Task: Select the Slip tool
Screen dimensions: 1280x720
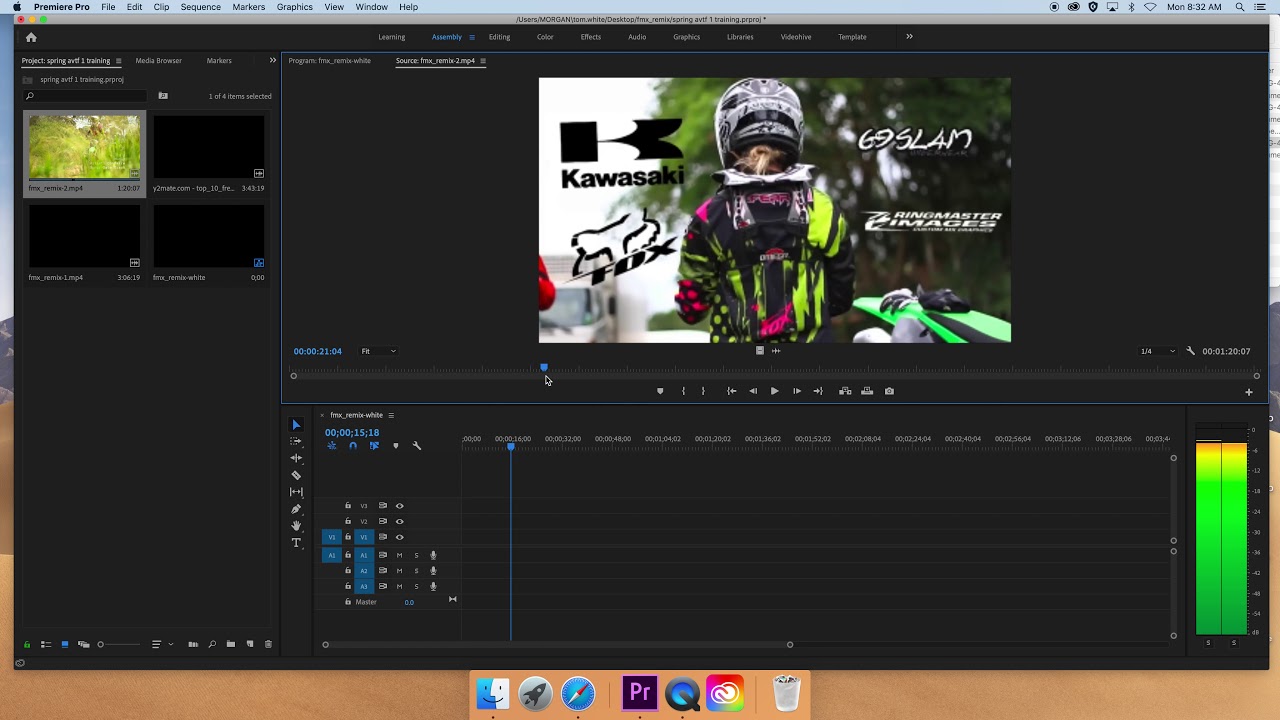Action: click(x=296, y=492)
